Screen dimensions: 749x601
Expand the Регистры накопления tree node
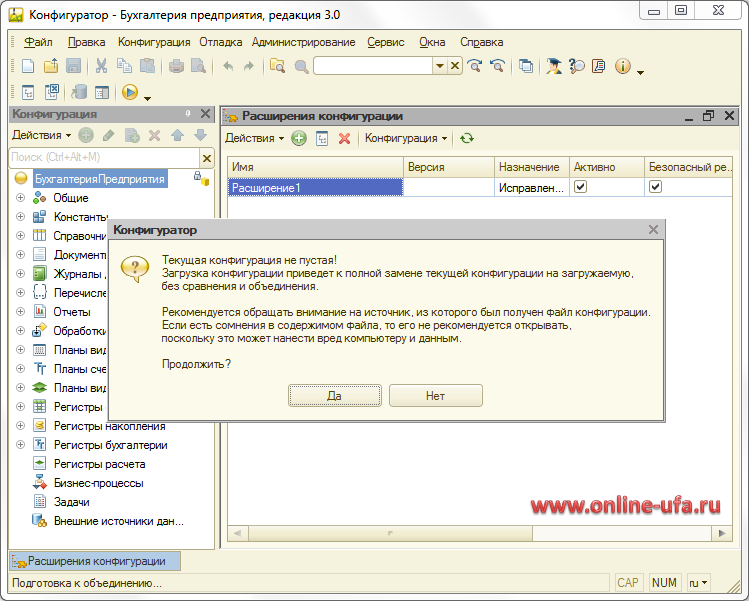(x=20, y=426)
